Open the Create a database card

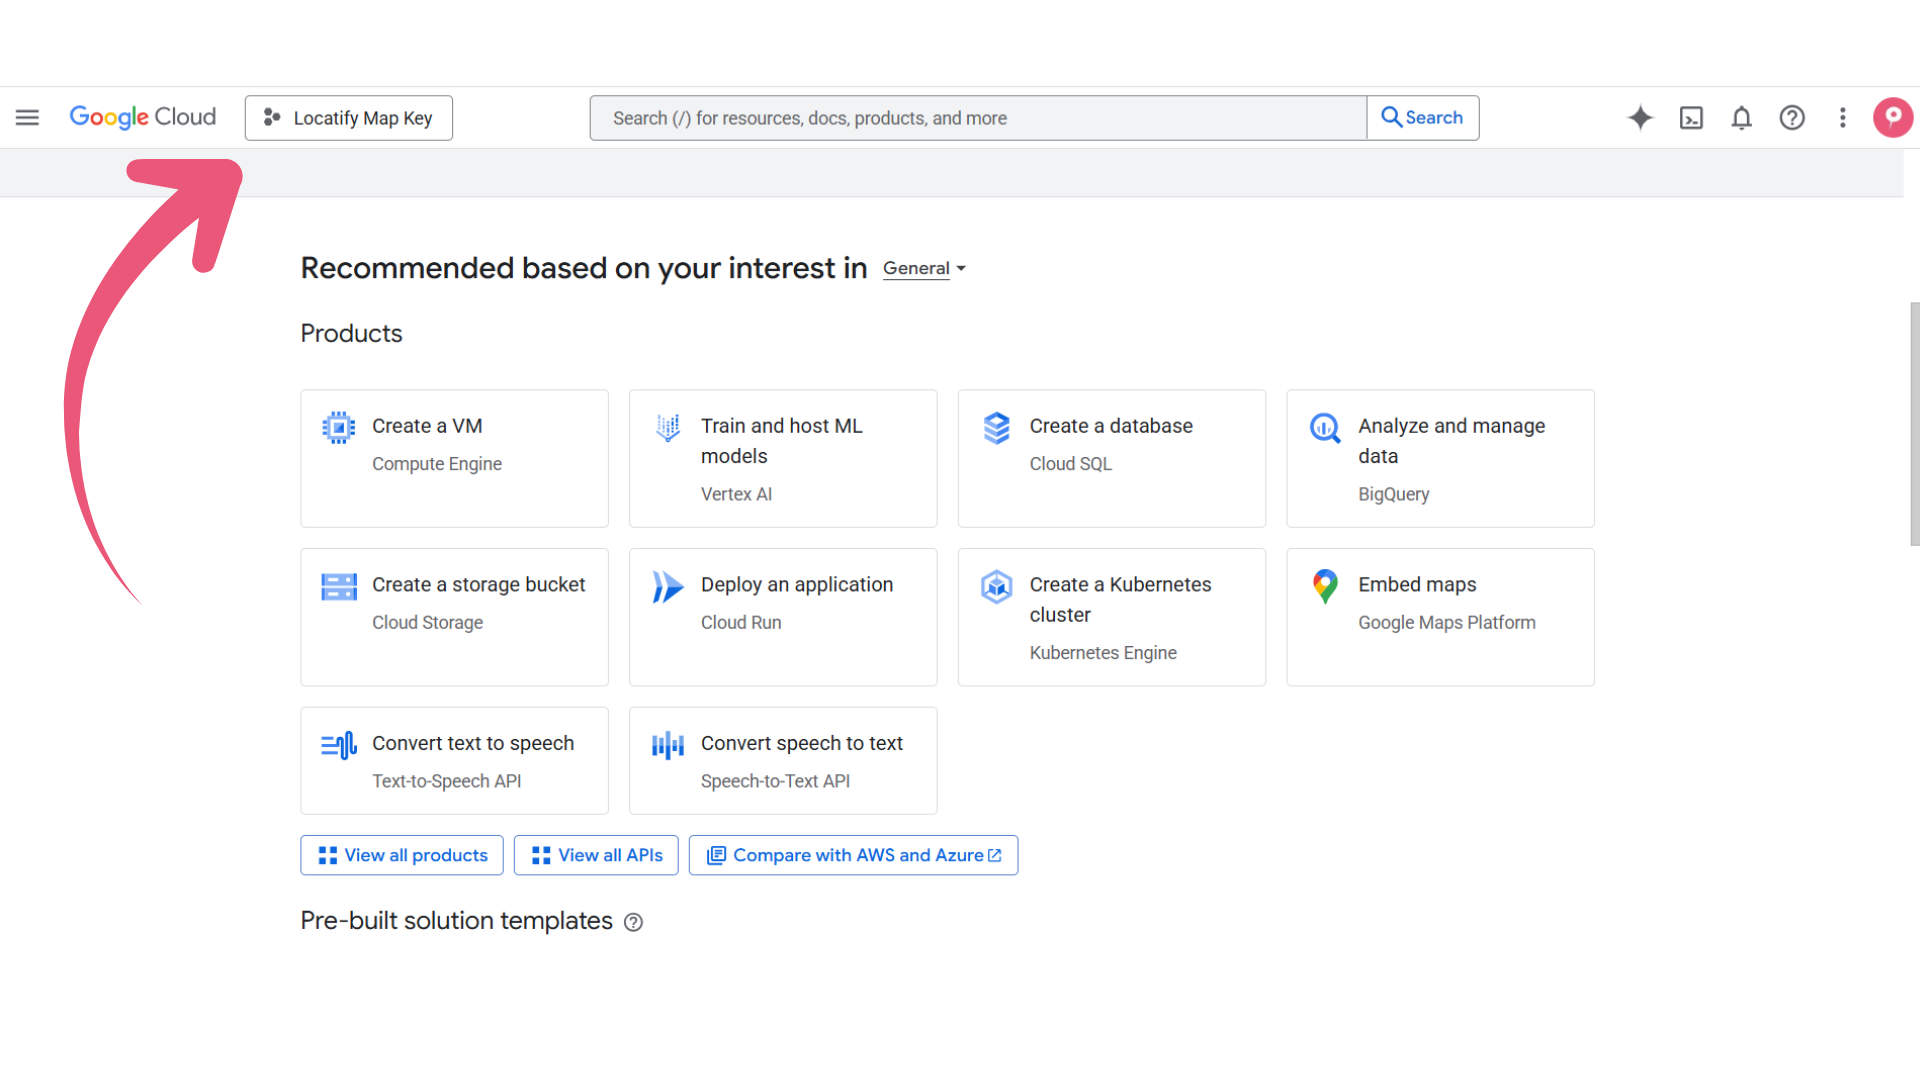(1112, 458)
